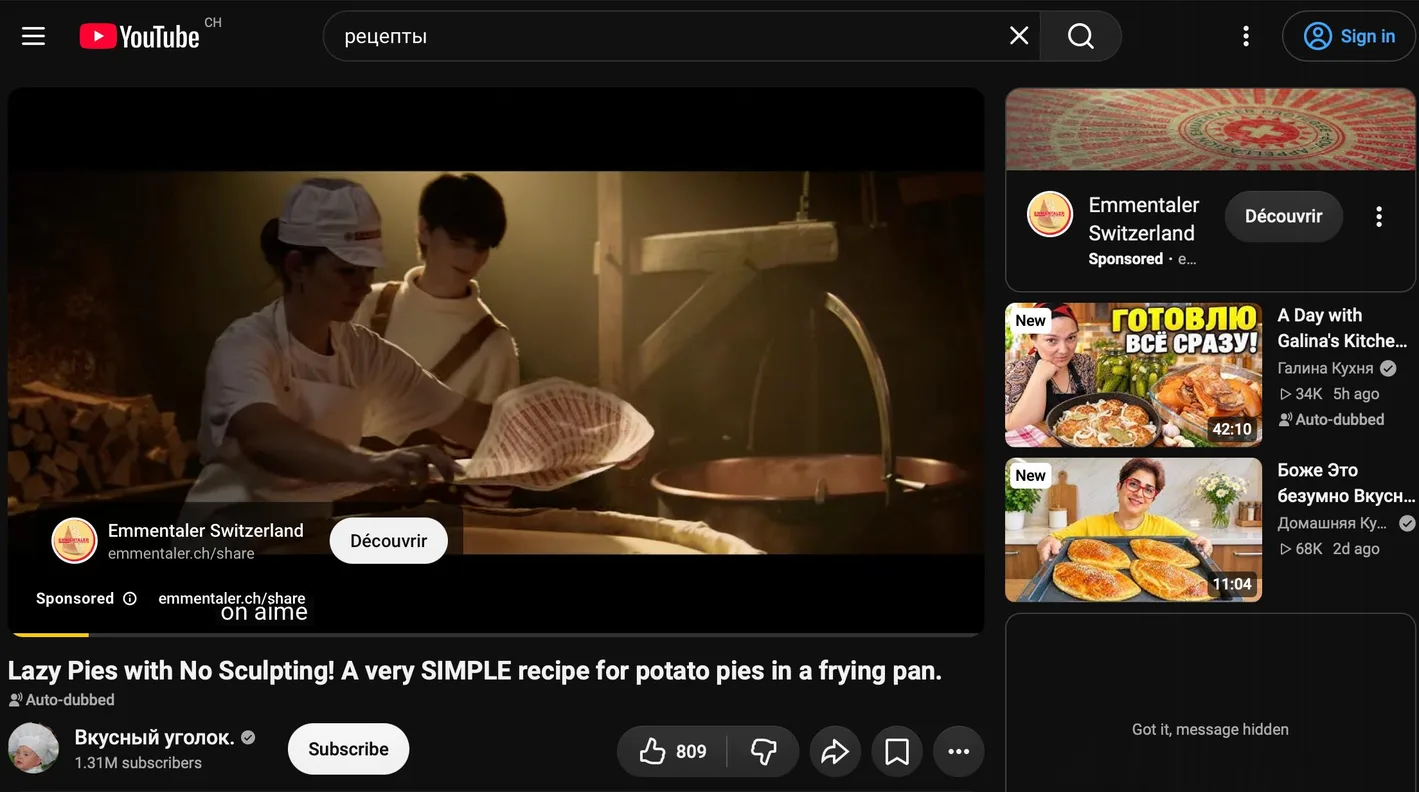Screen dimensions: 1419x792
Task: Save video with bookmark icon
Action: click(x=897, y=751)
